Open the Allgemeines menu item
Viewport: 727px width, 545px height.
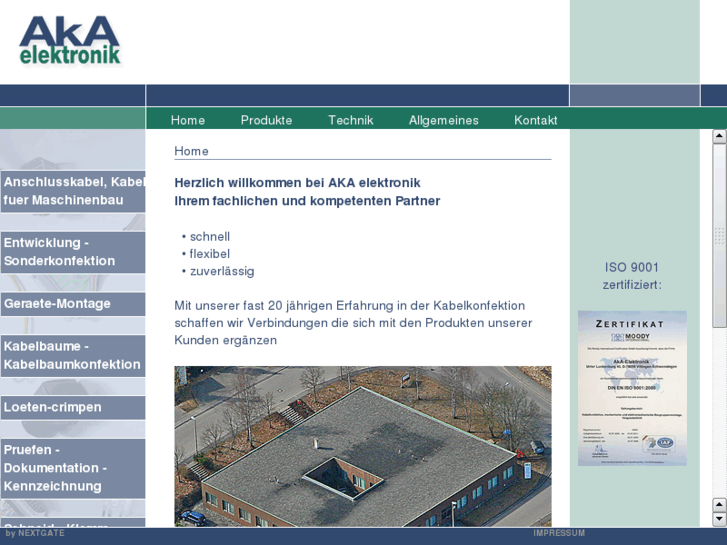click(443, 120)
